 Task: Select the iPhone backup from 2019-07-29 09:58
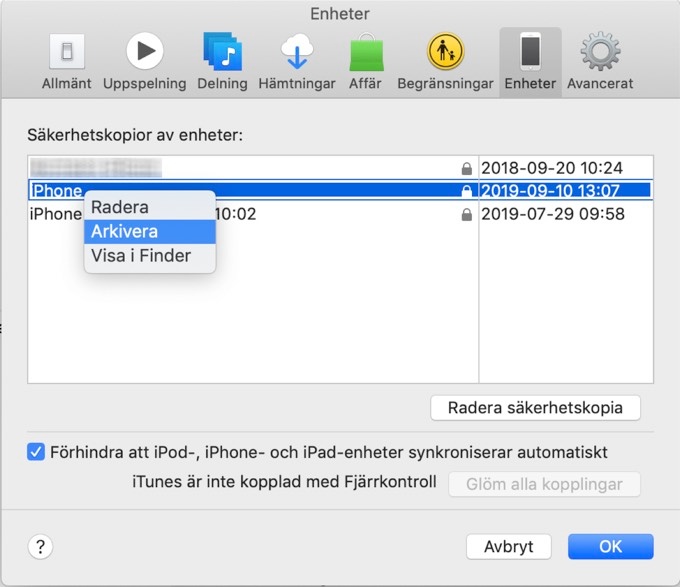coord(340,214)
